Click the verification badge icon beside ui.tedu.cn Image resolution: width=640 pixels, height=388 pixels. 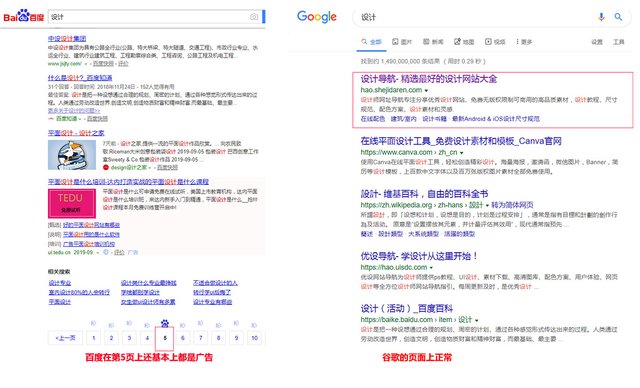click(106, 253)
